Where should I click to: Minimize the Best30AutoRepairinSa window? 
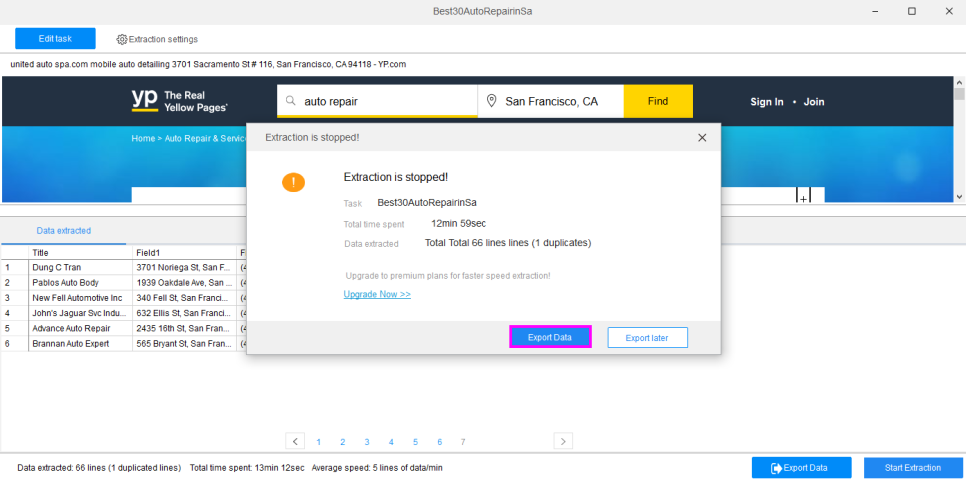point(875,11)
